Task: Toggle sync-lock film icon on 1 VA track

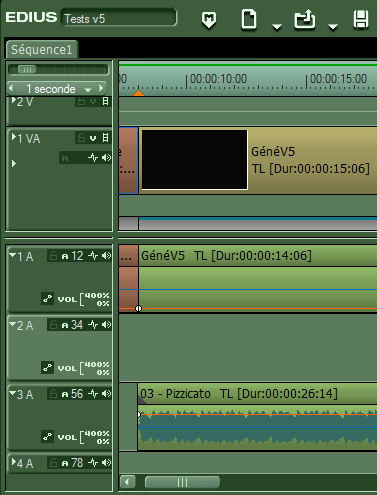Action: pyautogui.click(x=105, y=137)
